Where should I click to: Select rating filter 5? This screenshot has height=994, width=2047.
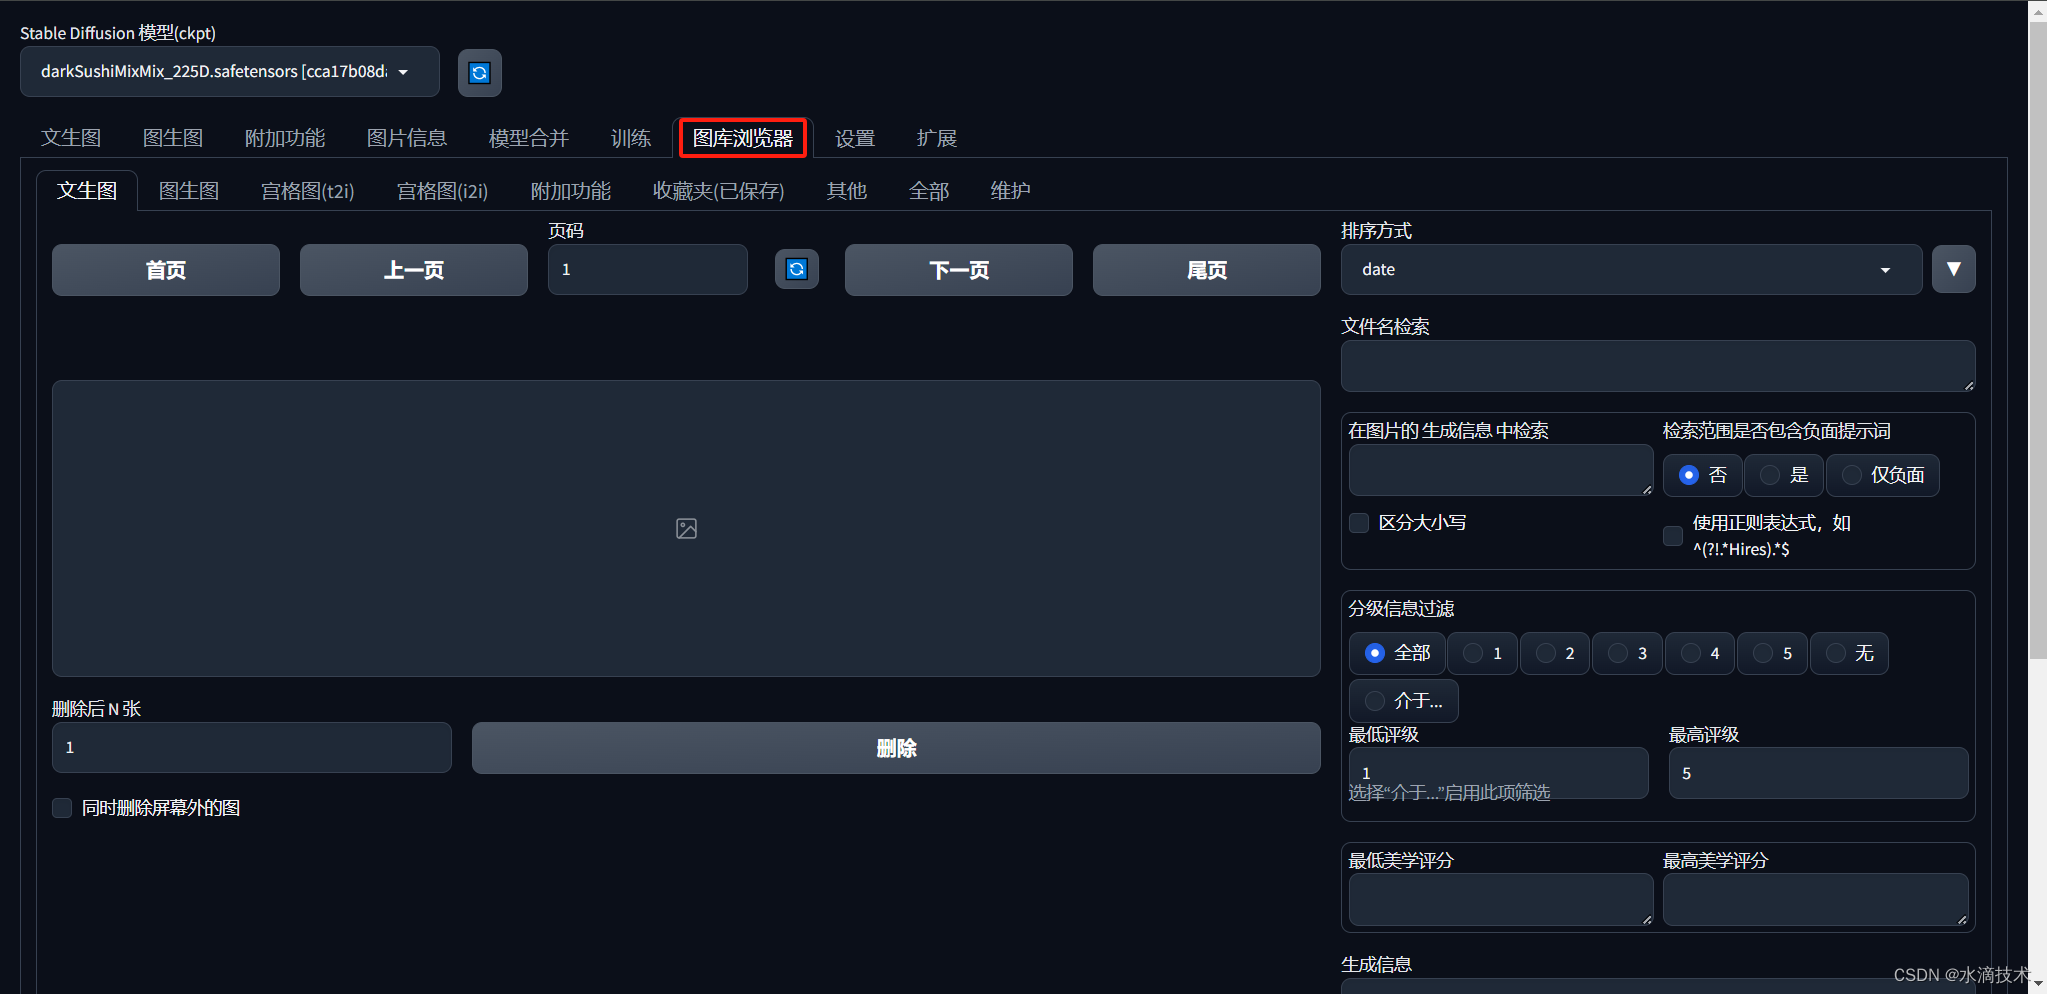[1773, 653]
